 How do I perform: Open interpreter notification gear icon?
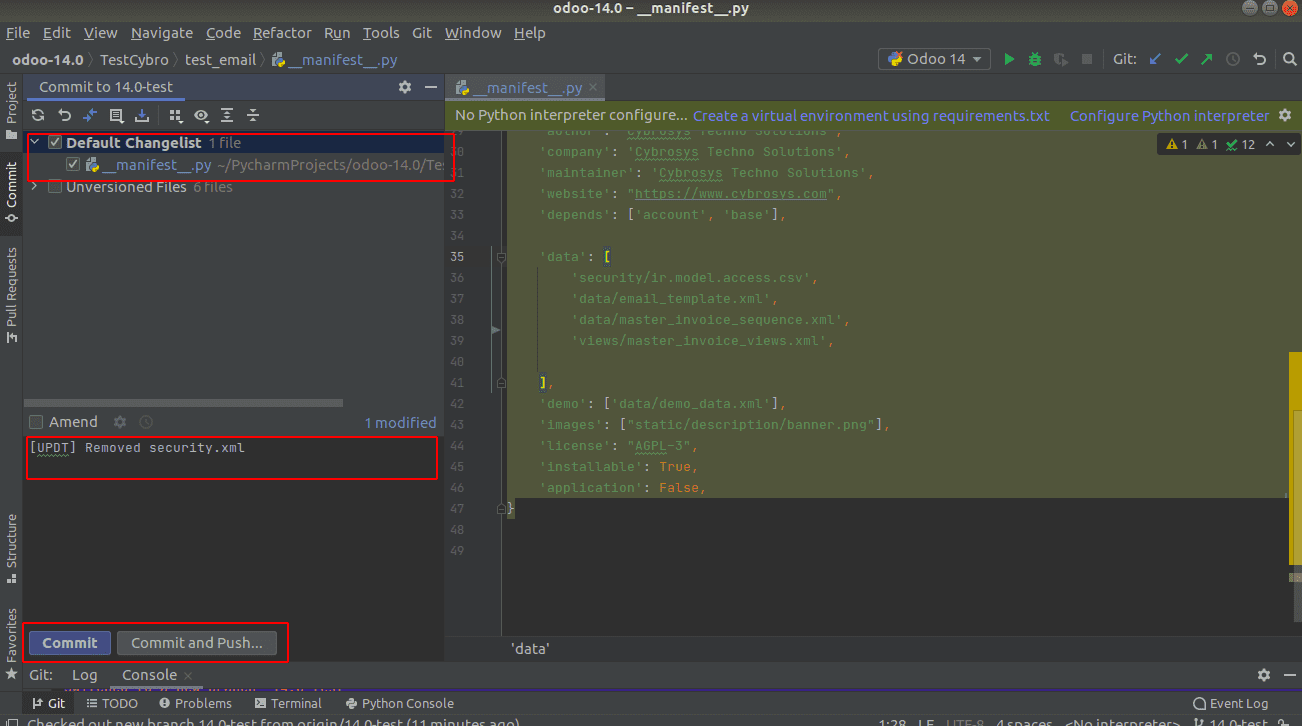[1285, 116]
